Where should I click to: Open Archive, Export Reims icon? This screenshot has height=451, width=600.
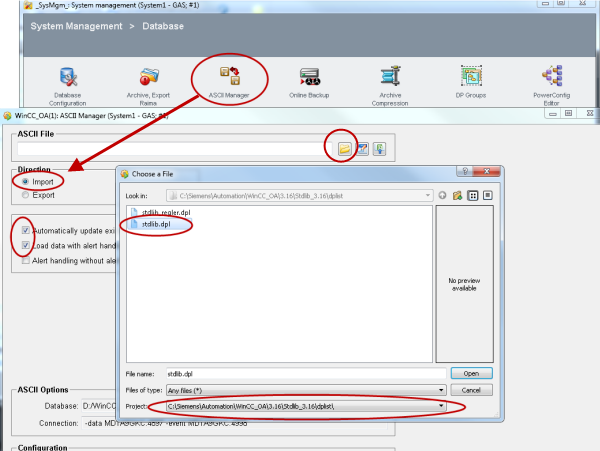(149, 77)
